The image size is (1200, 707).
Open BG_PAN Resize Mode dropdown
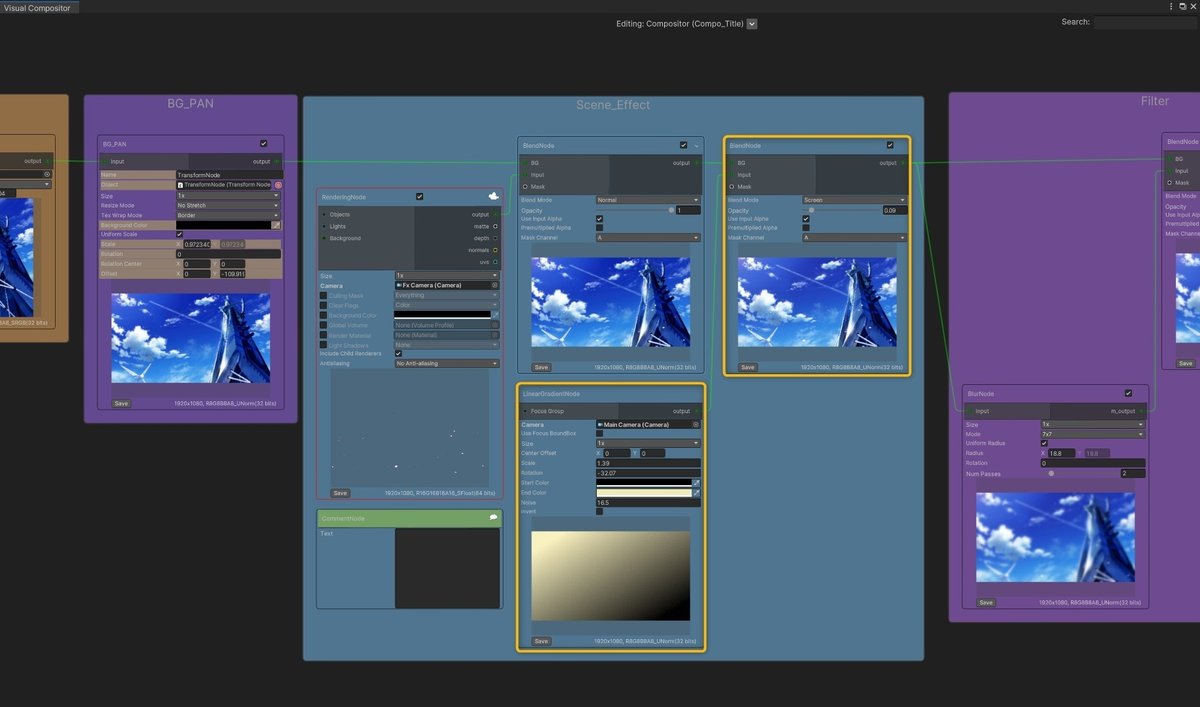pos(228,206)
